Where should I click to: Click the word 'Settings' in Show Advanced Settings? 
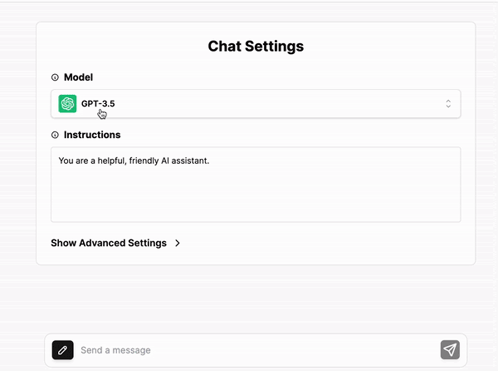[x=147, y=243]
